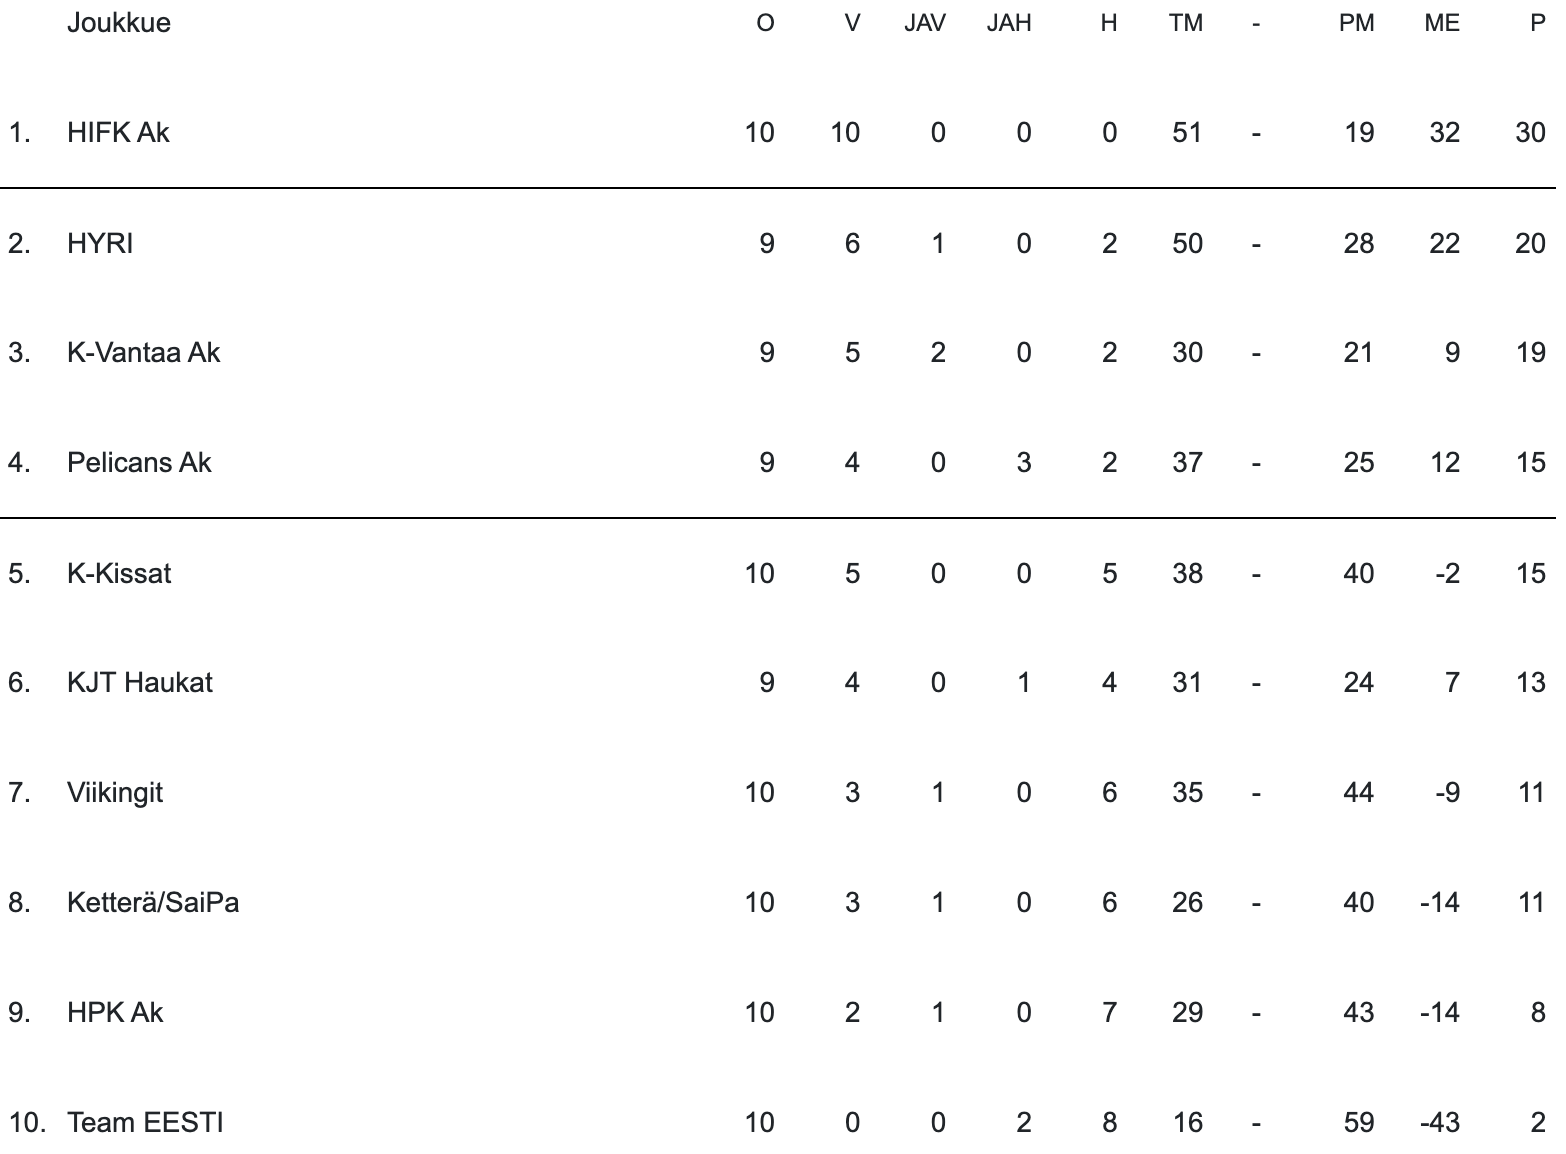Viewport: 1566px width, 1154px height.
Task: Select the HPK Ak team
Action: point(115,1012)
